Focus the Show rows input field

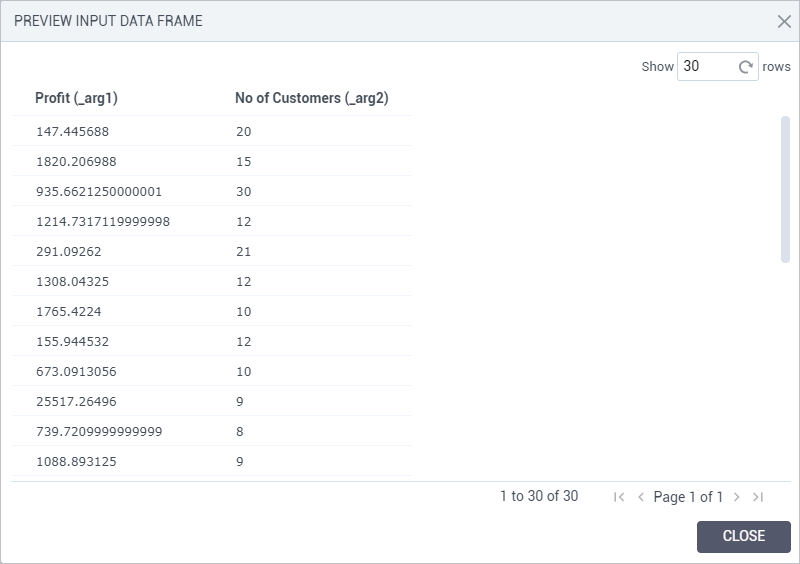[x=708, y=66]
